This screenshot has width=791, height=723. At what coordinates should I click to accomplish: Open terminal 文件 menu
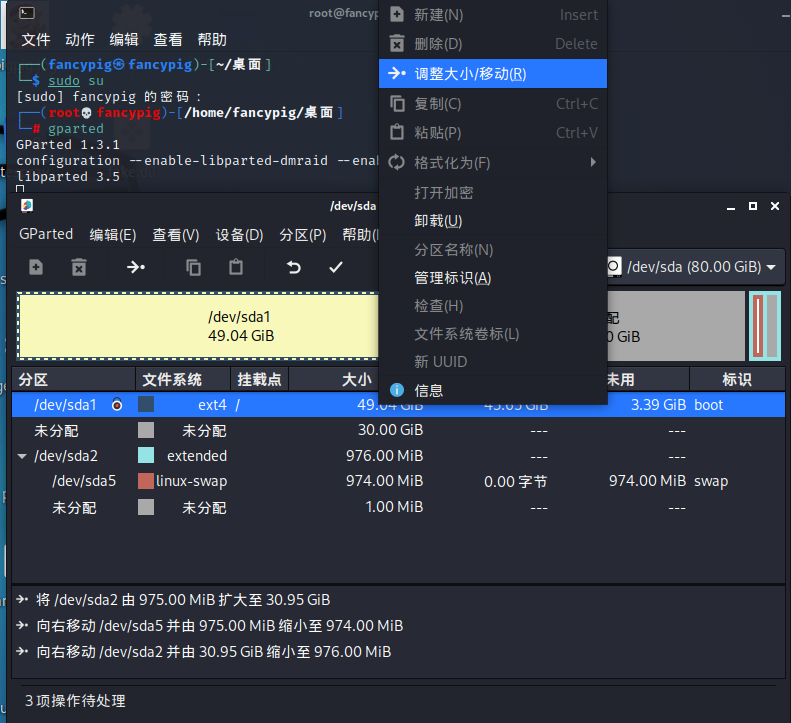[36, 39]
